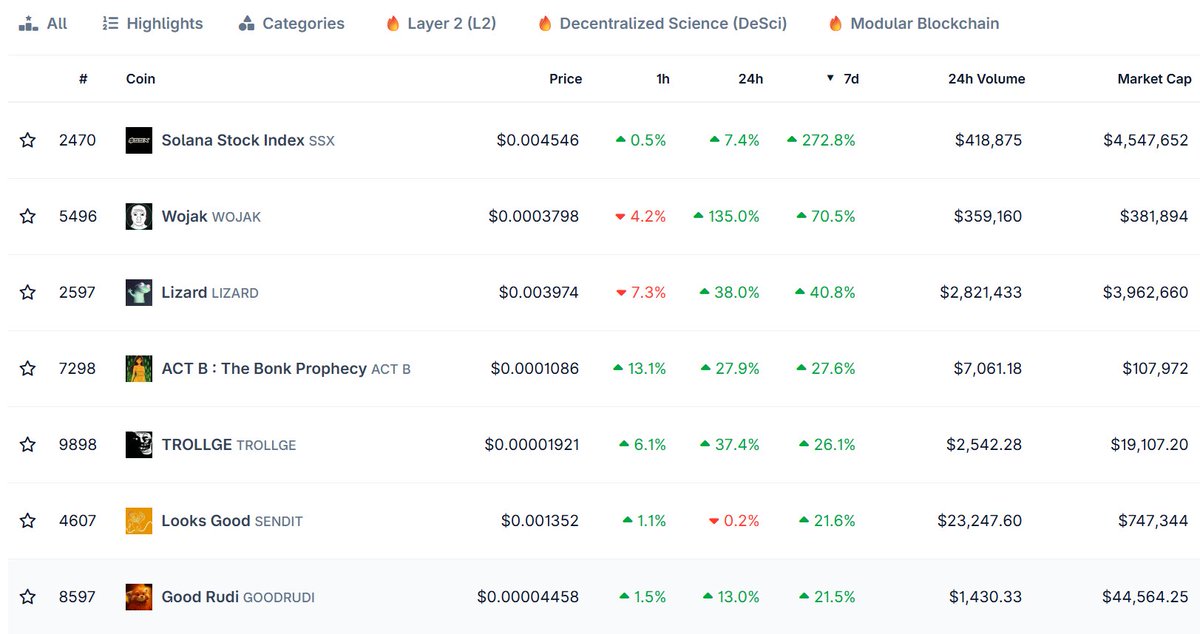Image resolution: width=1200 pixels, height=634 pixels.
Task: Click ACT B coin logo image
Action: 139,368
